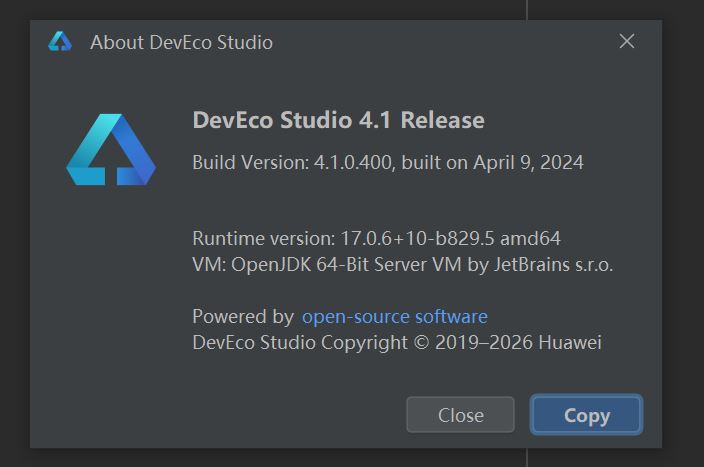Click the Powered by label
The width and height of the screenshot is (704, 467).
[243, 317]
